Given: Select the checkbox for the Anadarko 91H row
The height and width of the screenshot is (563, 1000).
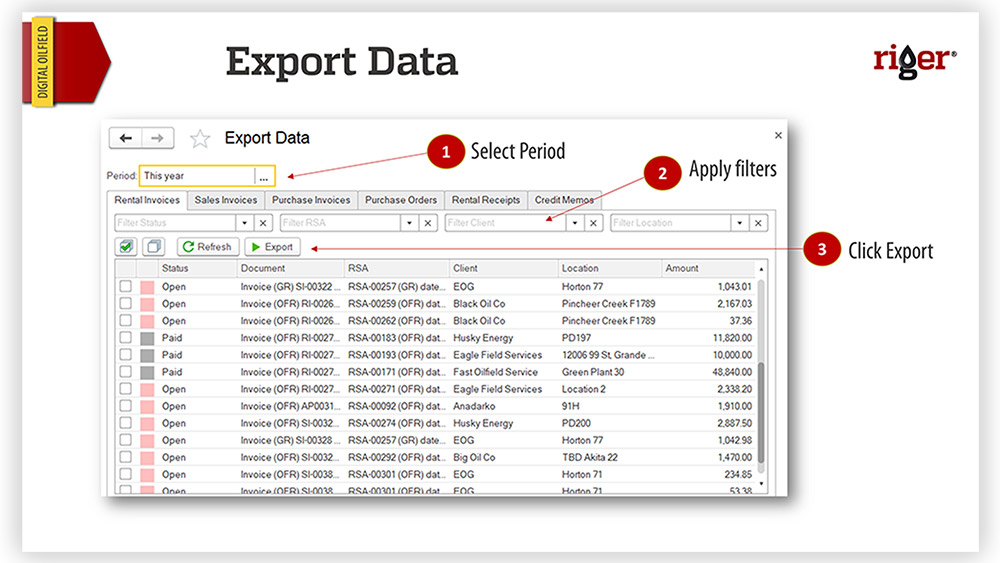Looking at the screenshot, I should (126, 406).
